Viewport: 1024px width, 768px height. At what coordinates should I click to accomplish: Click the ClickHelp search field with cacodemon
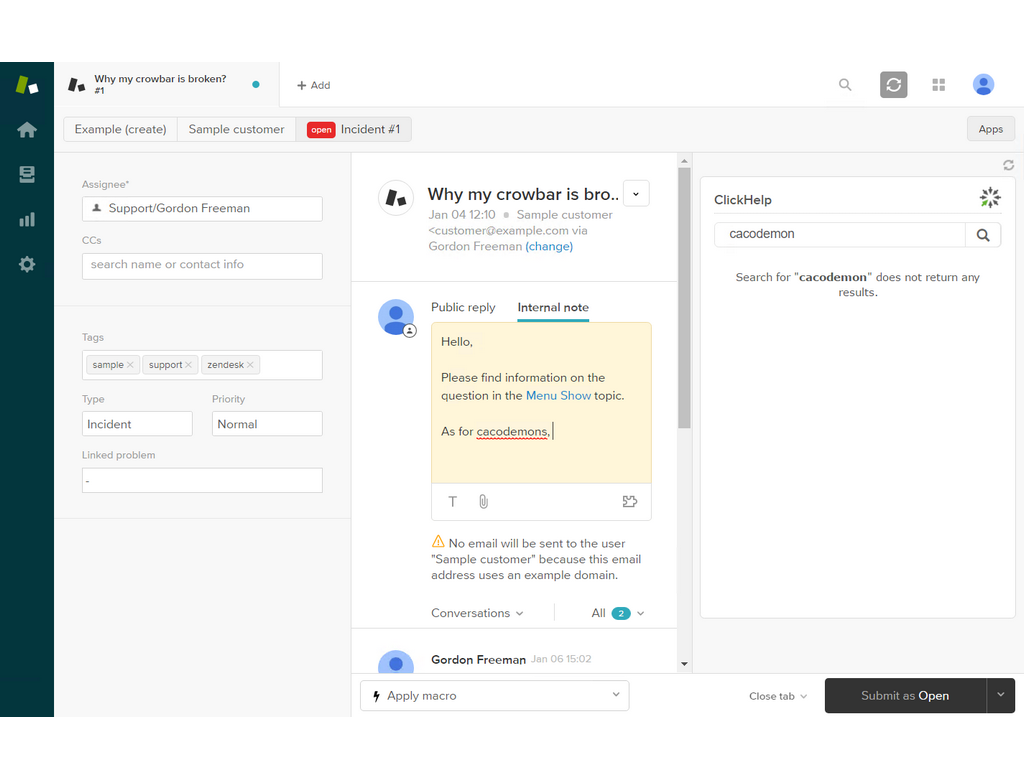tap(840, 235)
